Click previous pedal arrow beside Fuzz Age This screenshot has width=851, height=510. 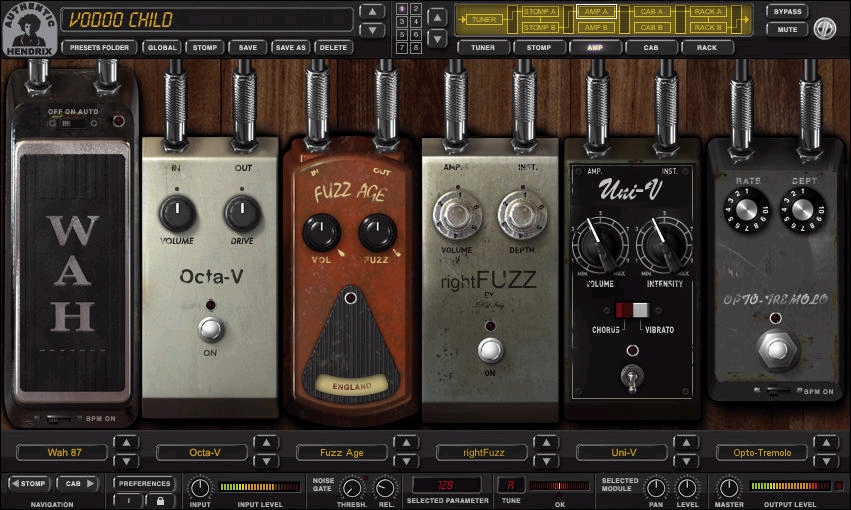click(407, 443)
